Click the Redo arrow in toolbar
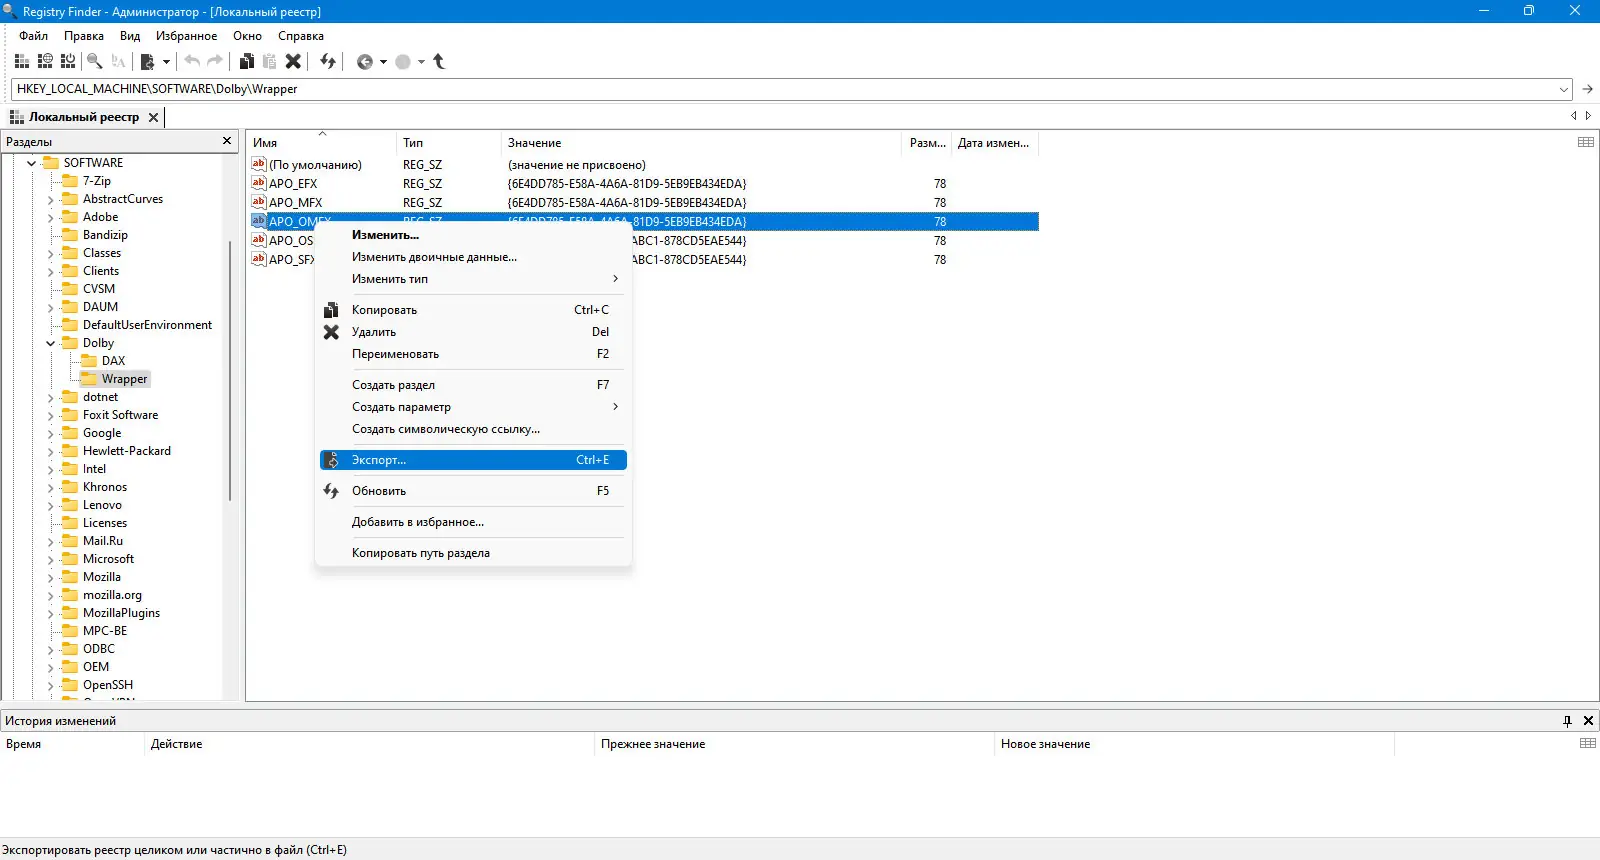This screenshot has width=1600, height=860. [x=214, y=61]
